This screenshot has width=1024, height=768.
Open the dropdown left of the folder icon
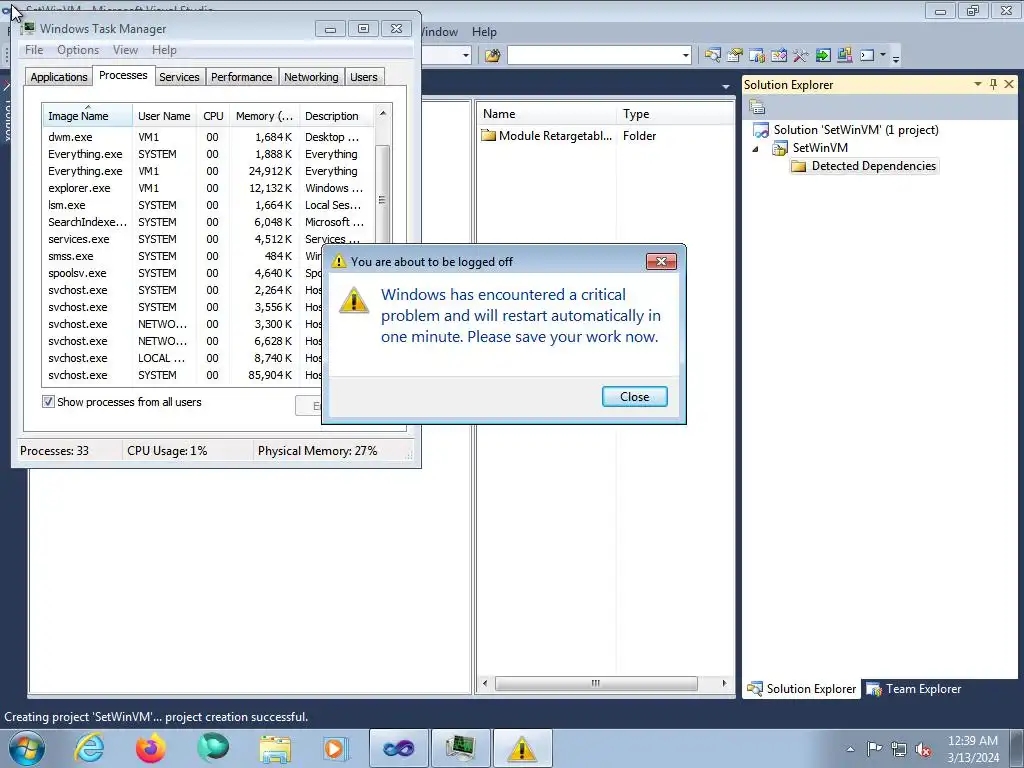[x=466, y=56]
